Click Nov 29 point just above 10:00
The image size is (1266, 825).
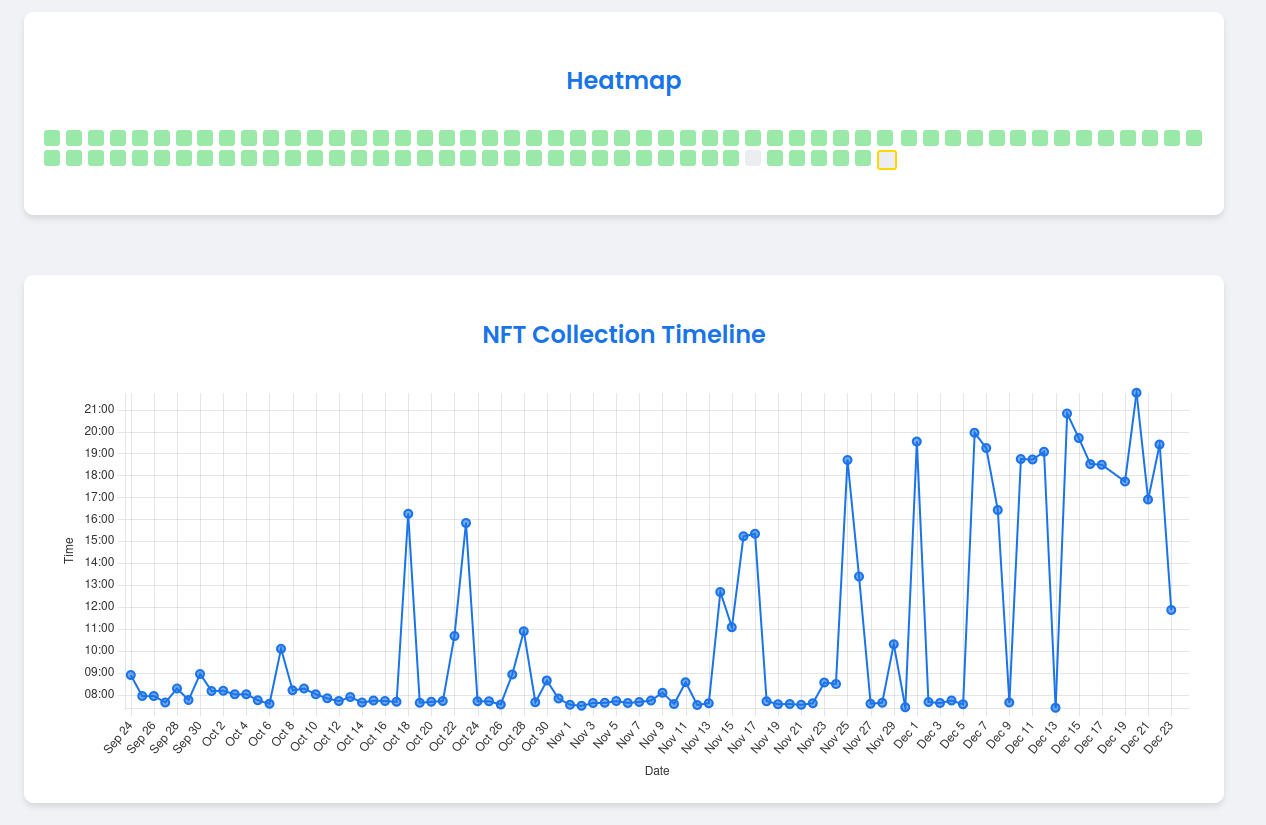894,644
